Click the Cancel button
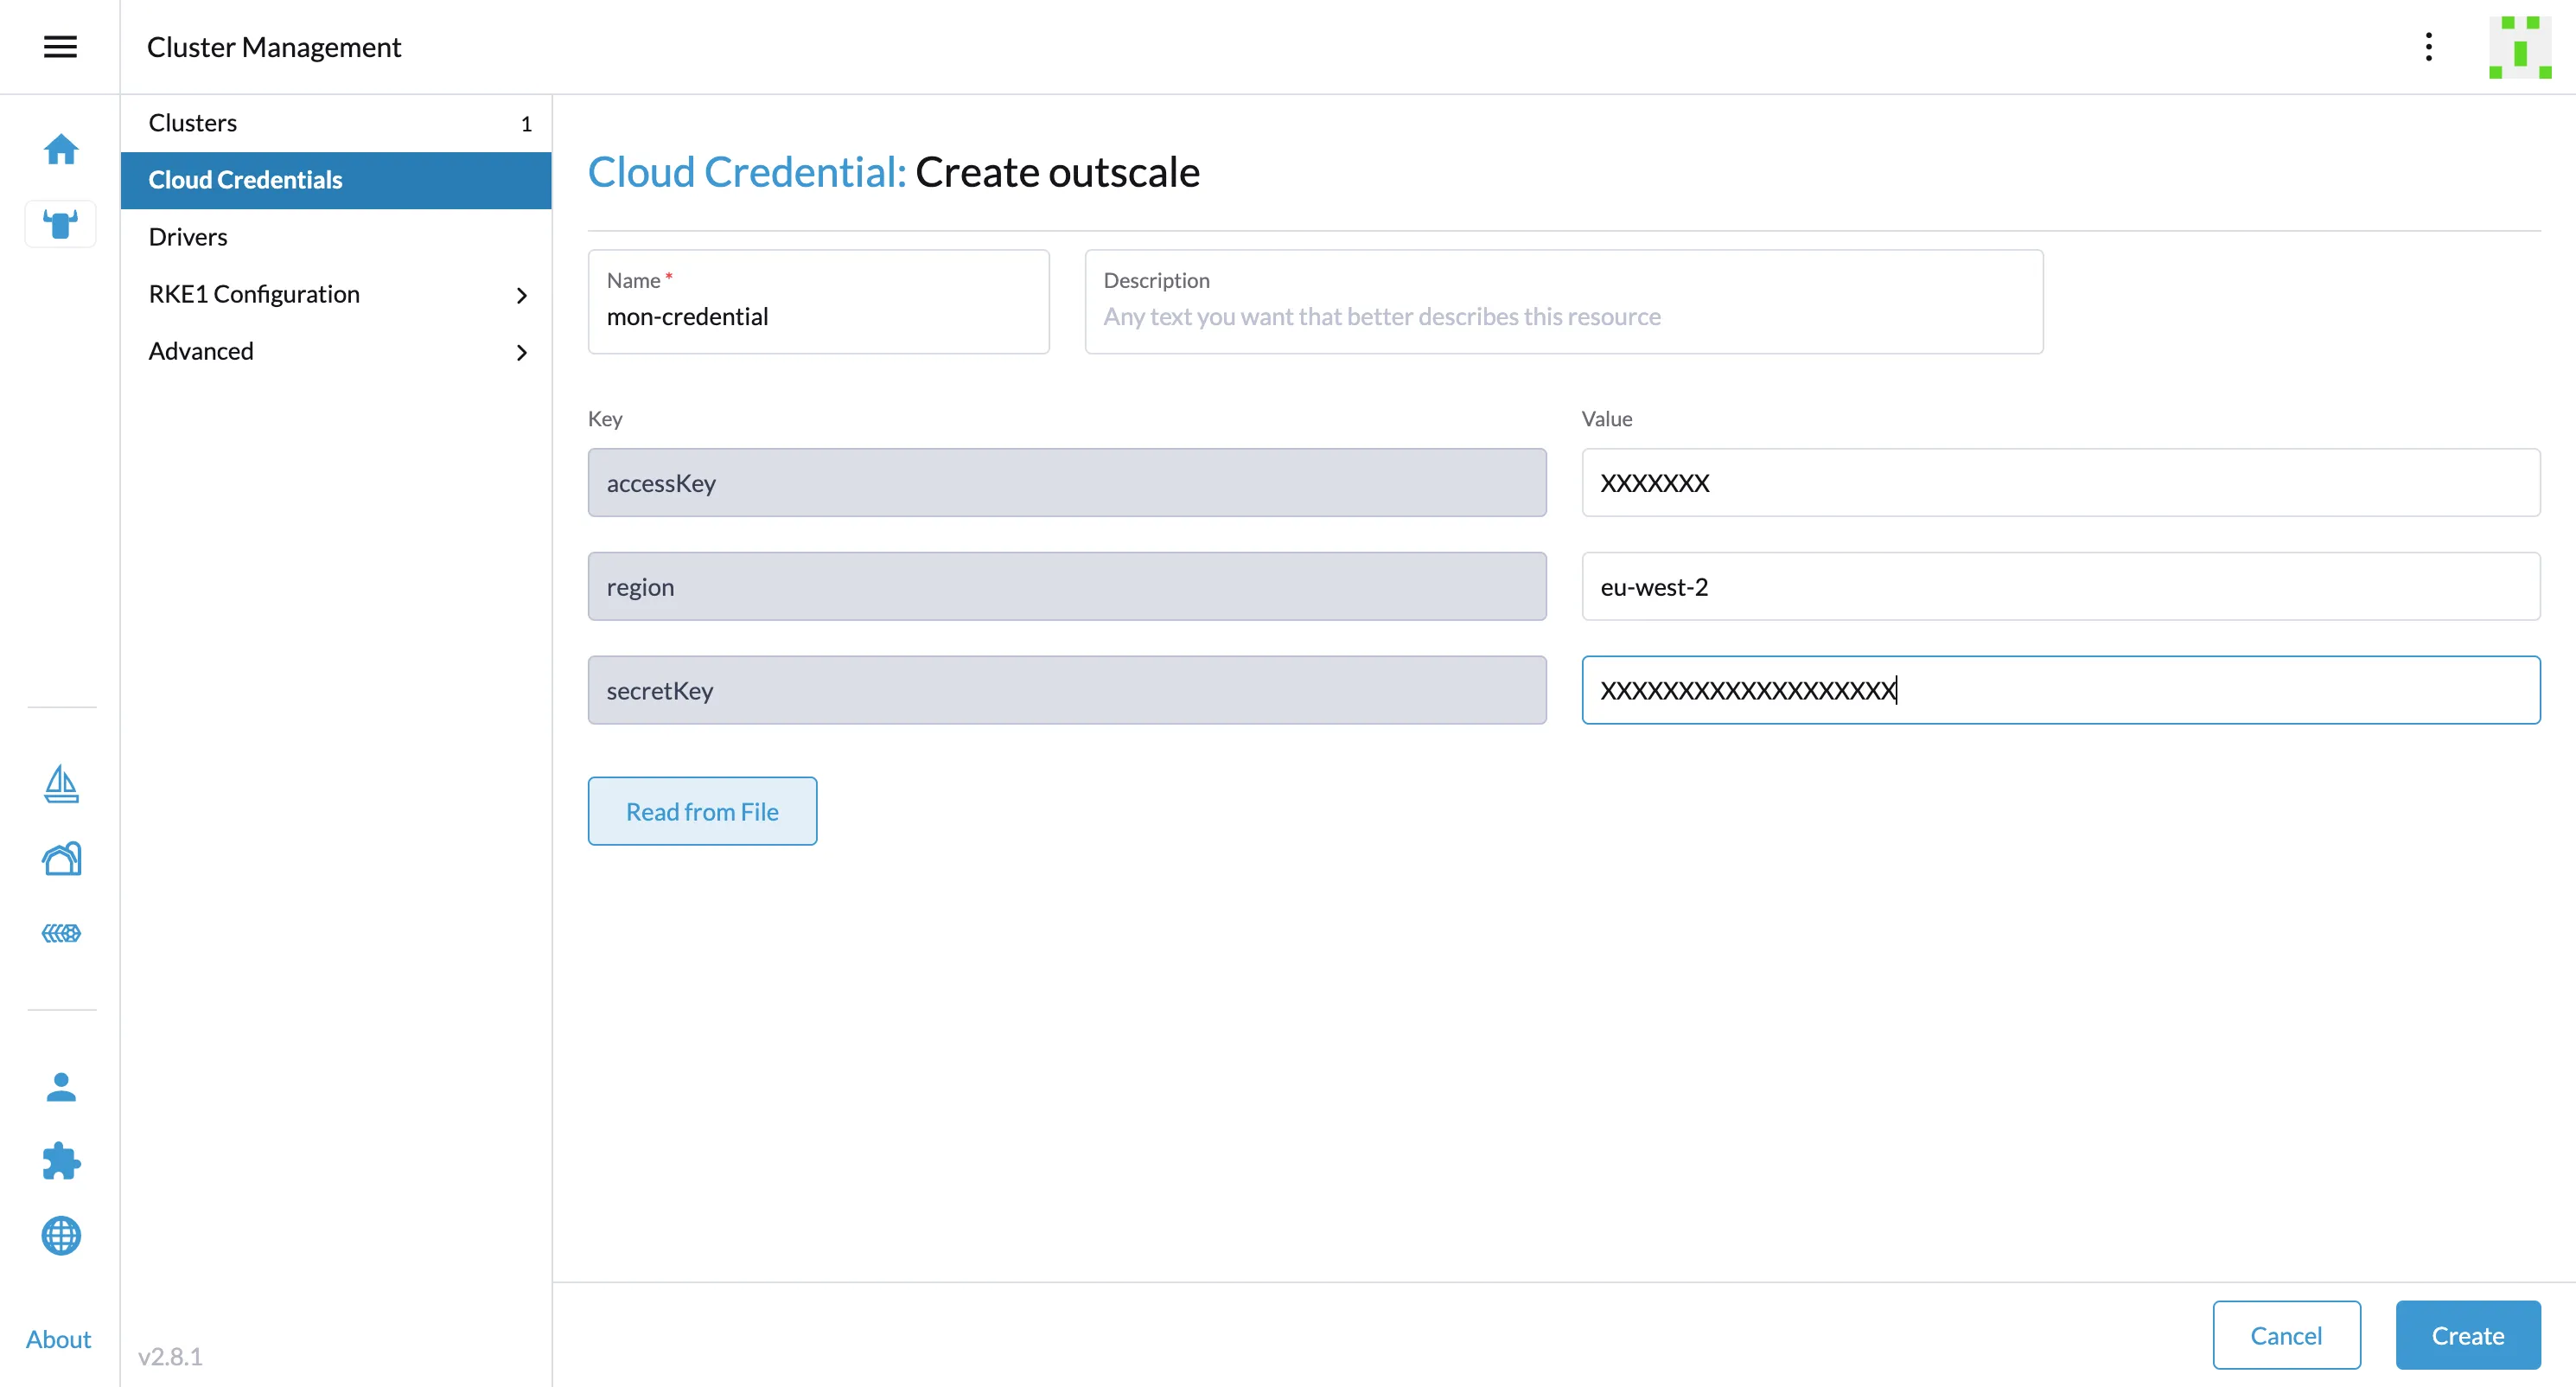Screen dimensions: 2576x1387 (2285, 1335)
